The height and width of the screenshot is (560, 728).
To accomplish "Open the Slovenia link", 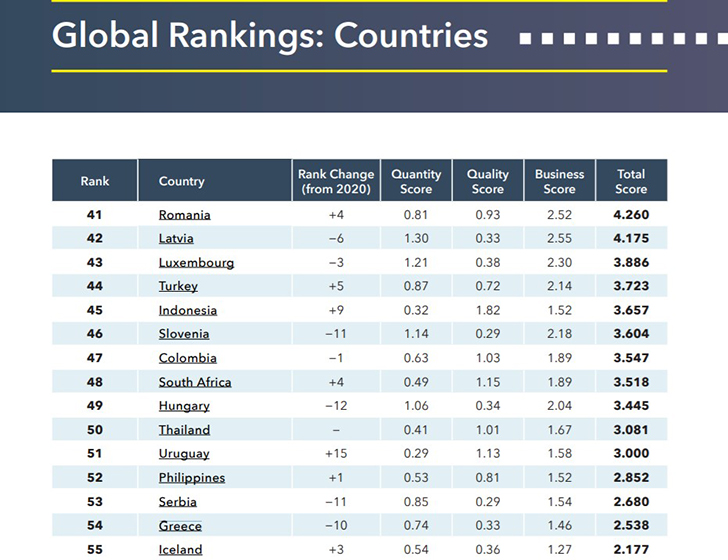I will coord(184,334).
